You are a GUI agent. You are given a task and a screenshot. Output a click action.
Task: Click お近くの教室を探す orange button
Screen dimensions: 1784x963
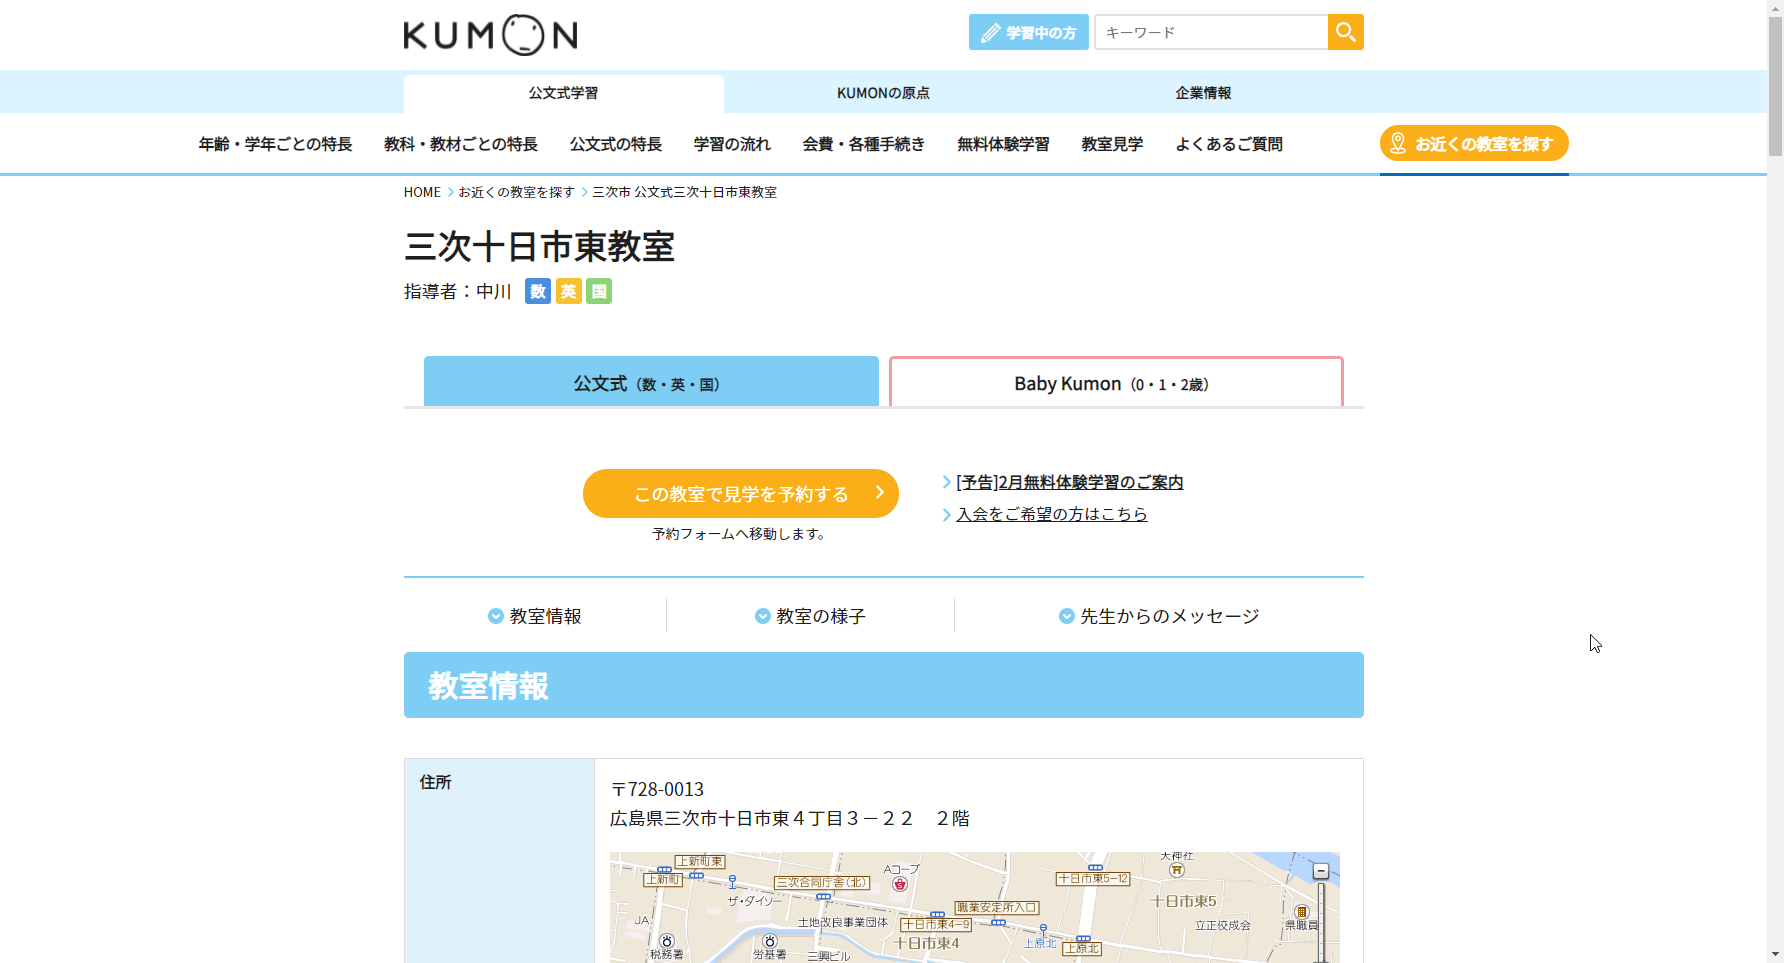tap(1474, 143)
